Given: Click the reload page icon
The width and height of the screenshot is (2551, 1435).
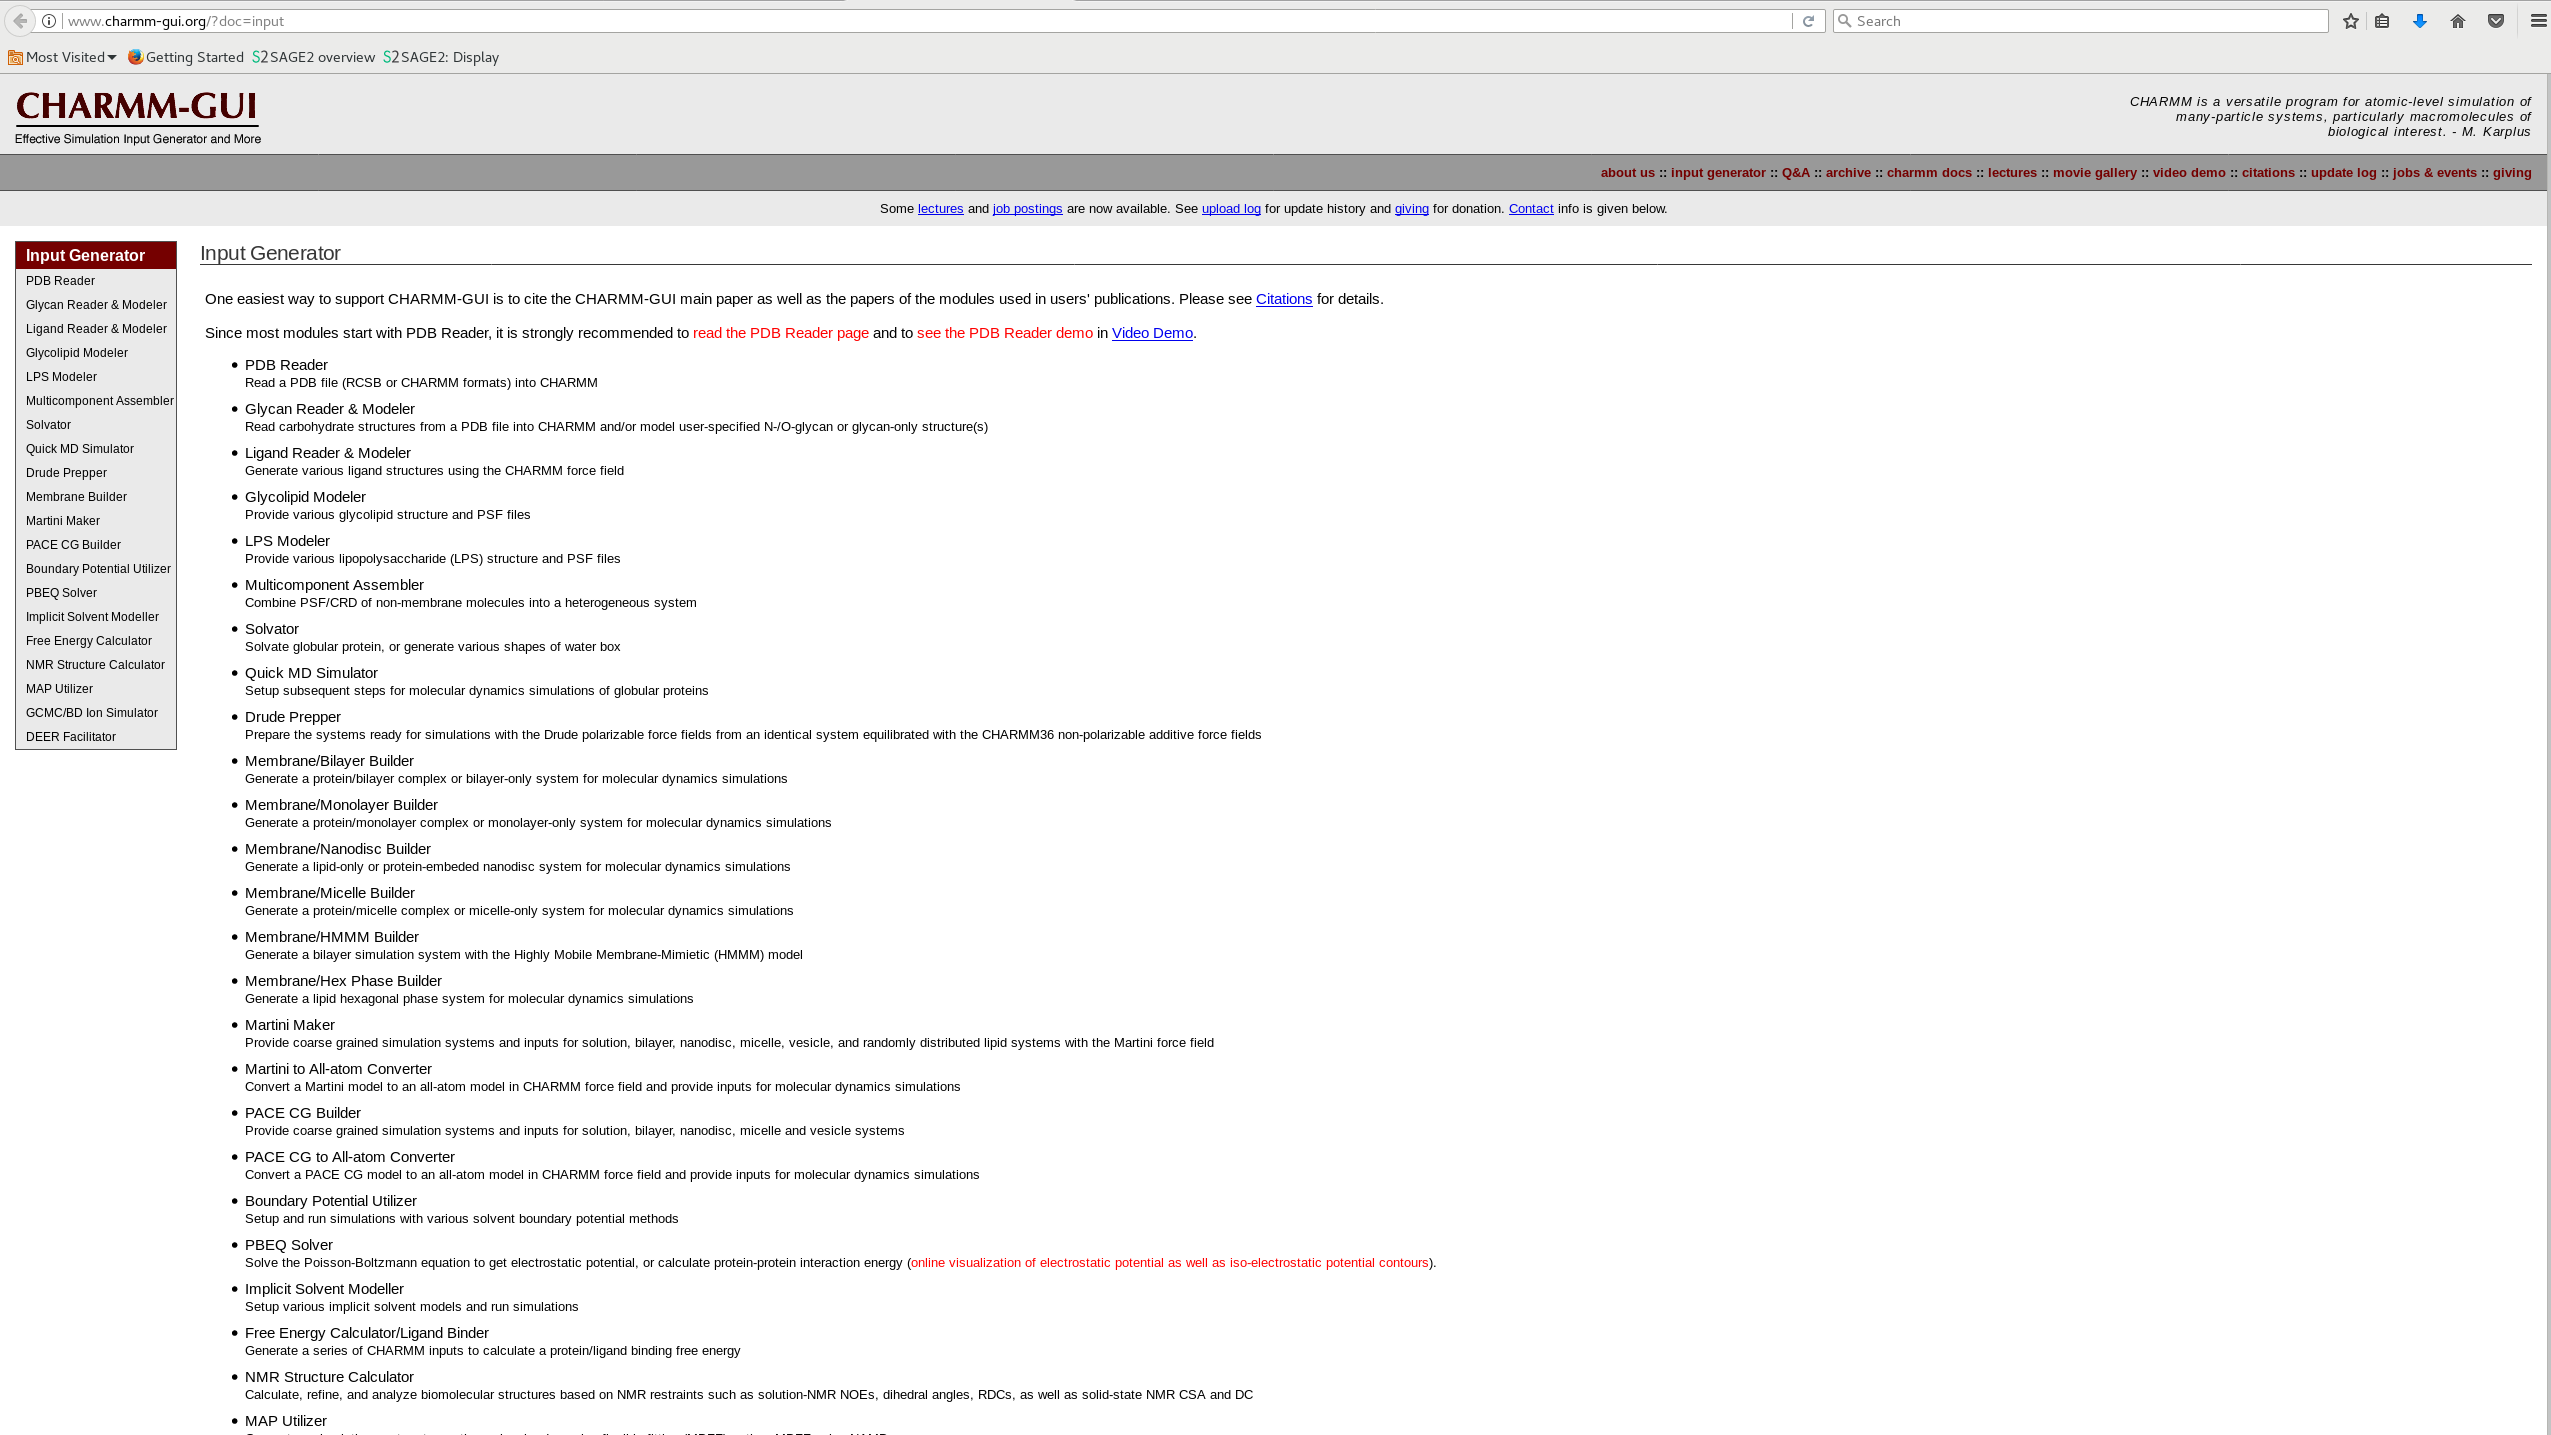Looking at the screenshot, I should point(1808,21).
